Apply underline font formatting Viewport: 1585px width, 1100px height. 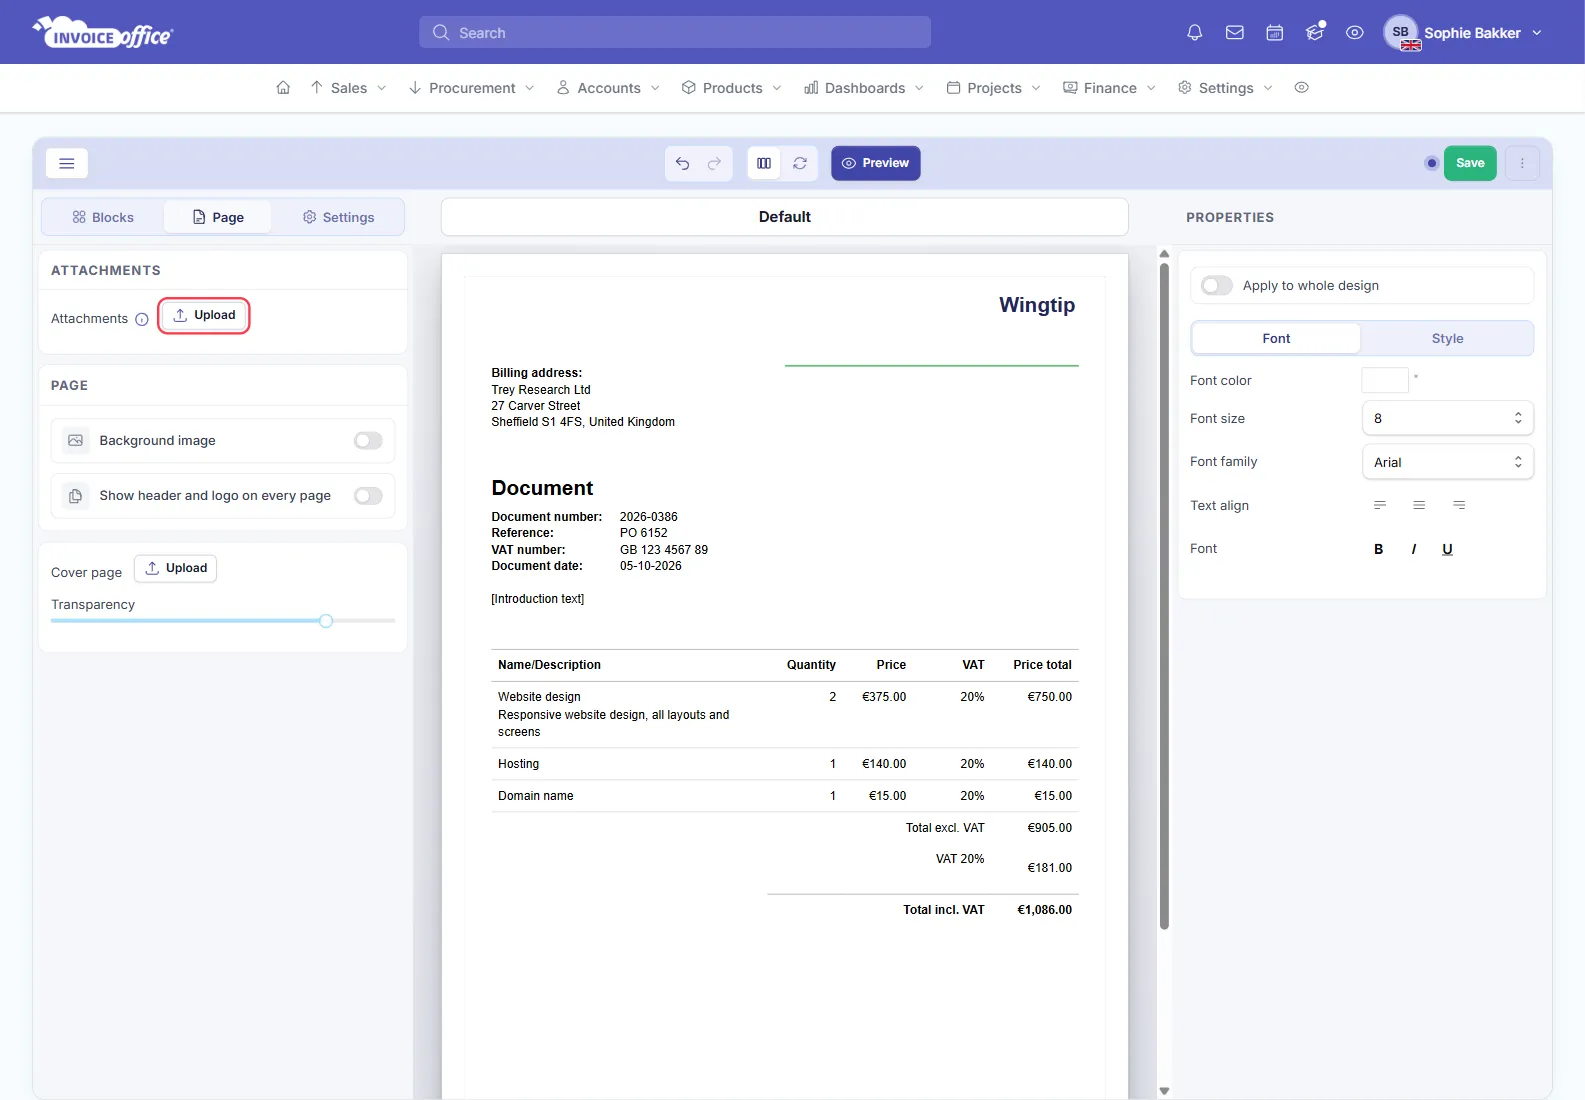[1447, 549]
